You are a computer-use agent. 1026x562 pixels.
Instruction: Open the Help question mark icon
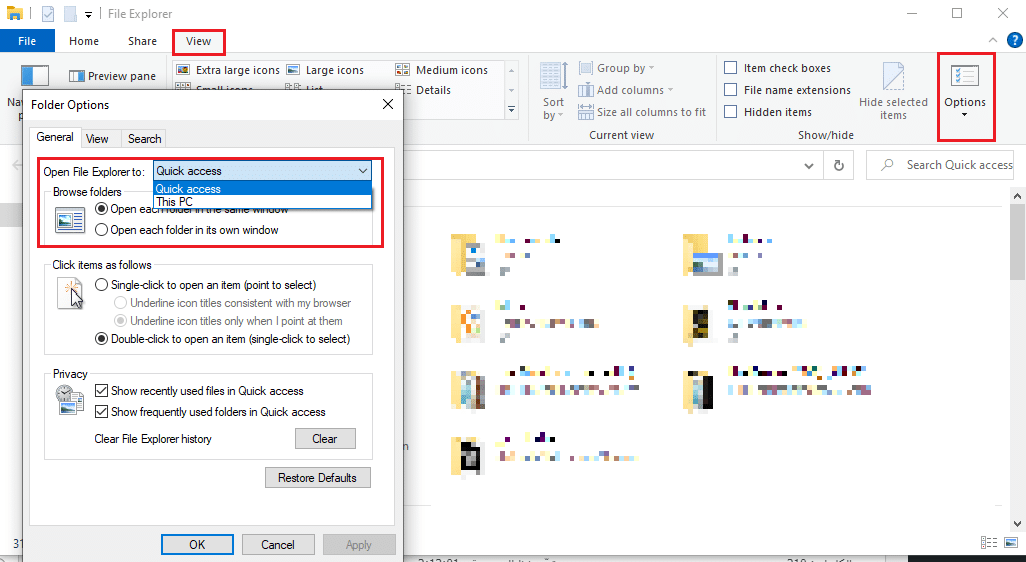pos(1014,41)
